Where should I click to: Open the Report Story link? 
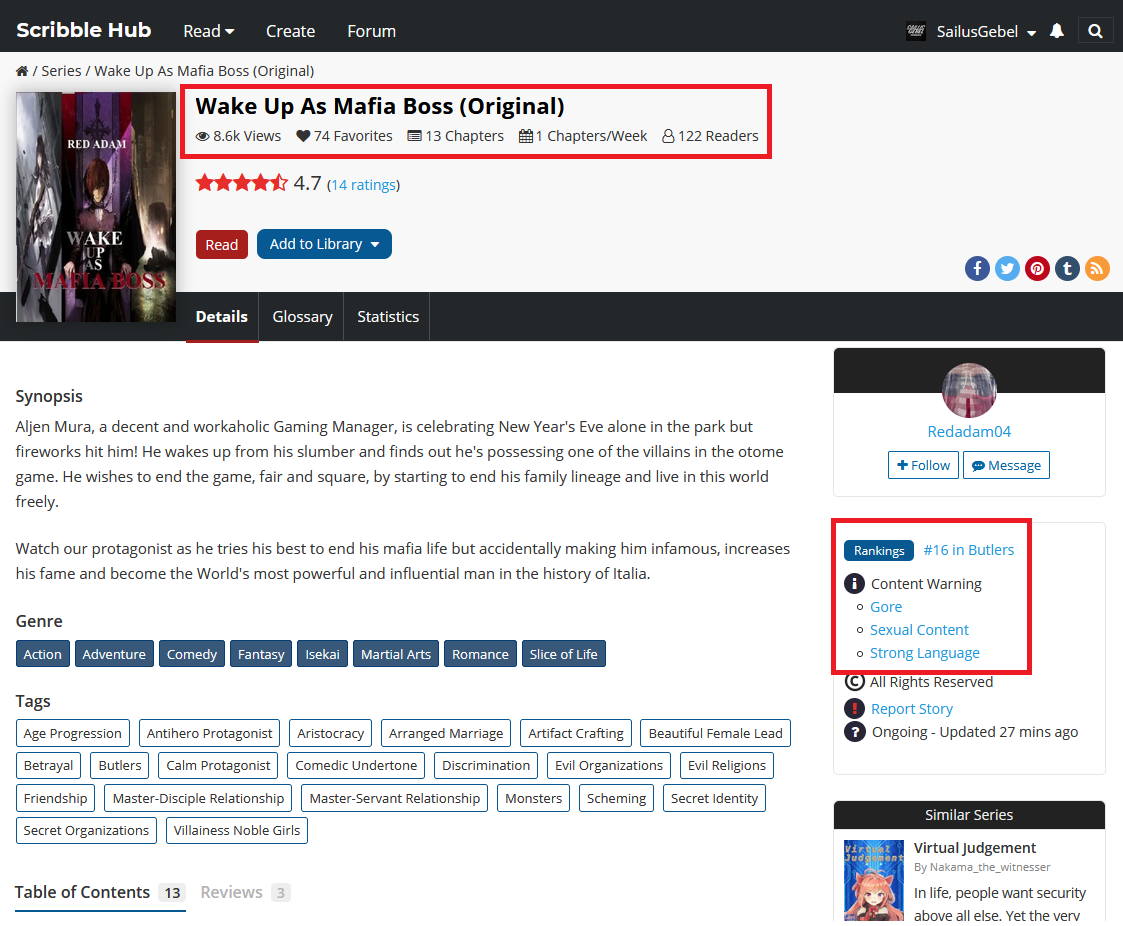click(x=911, y=708)
